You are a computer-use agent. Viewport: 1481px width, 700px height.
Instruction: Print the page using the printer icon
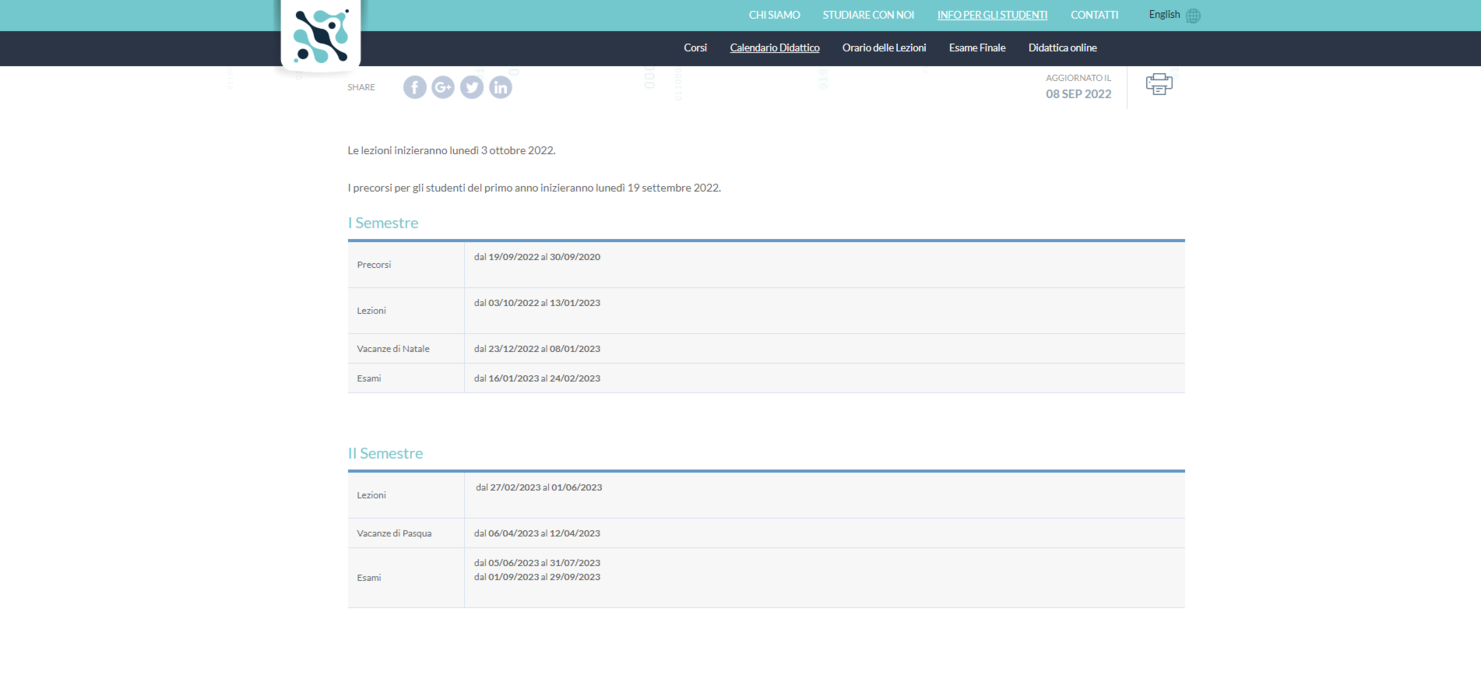pyautogui.click(x=1159, y=85)
